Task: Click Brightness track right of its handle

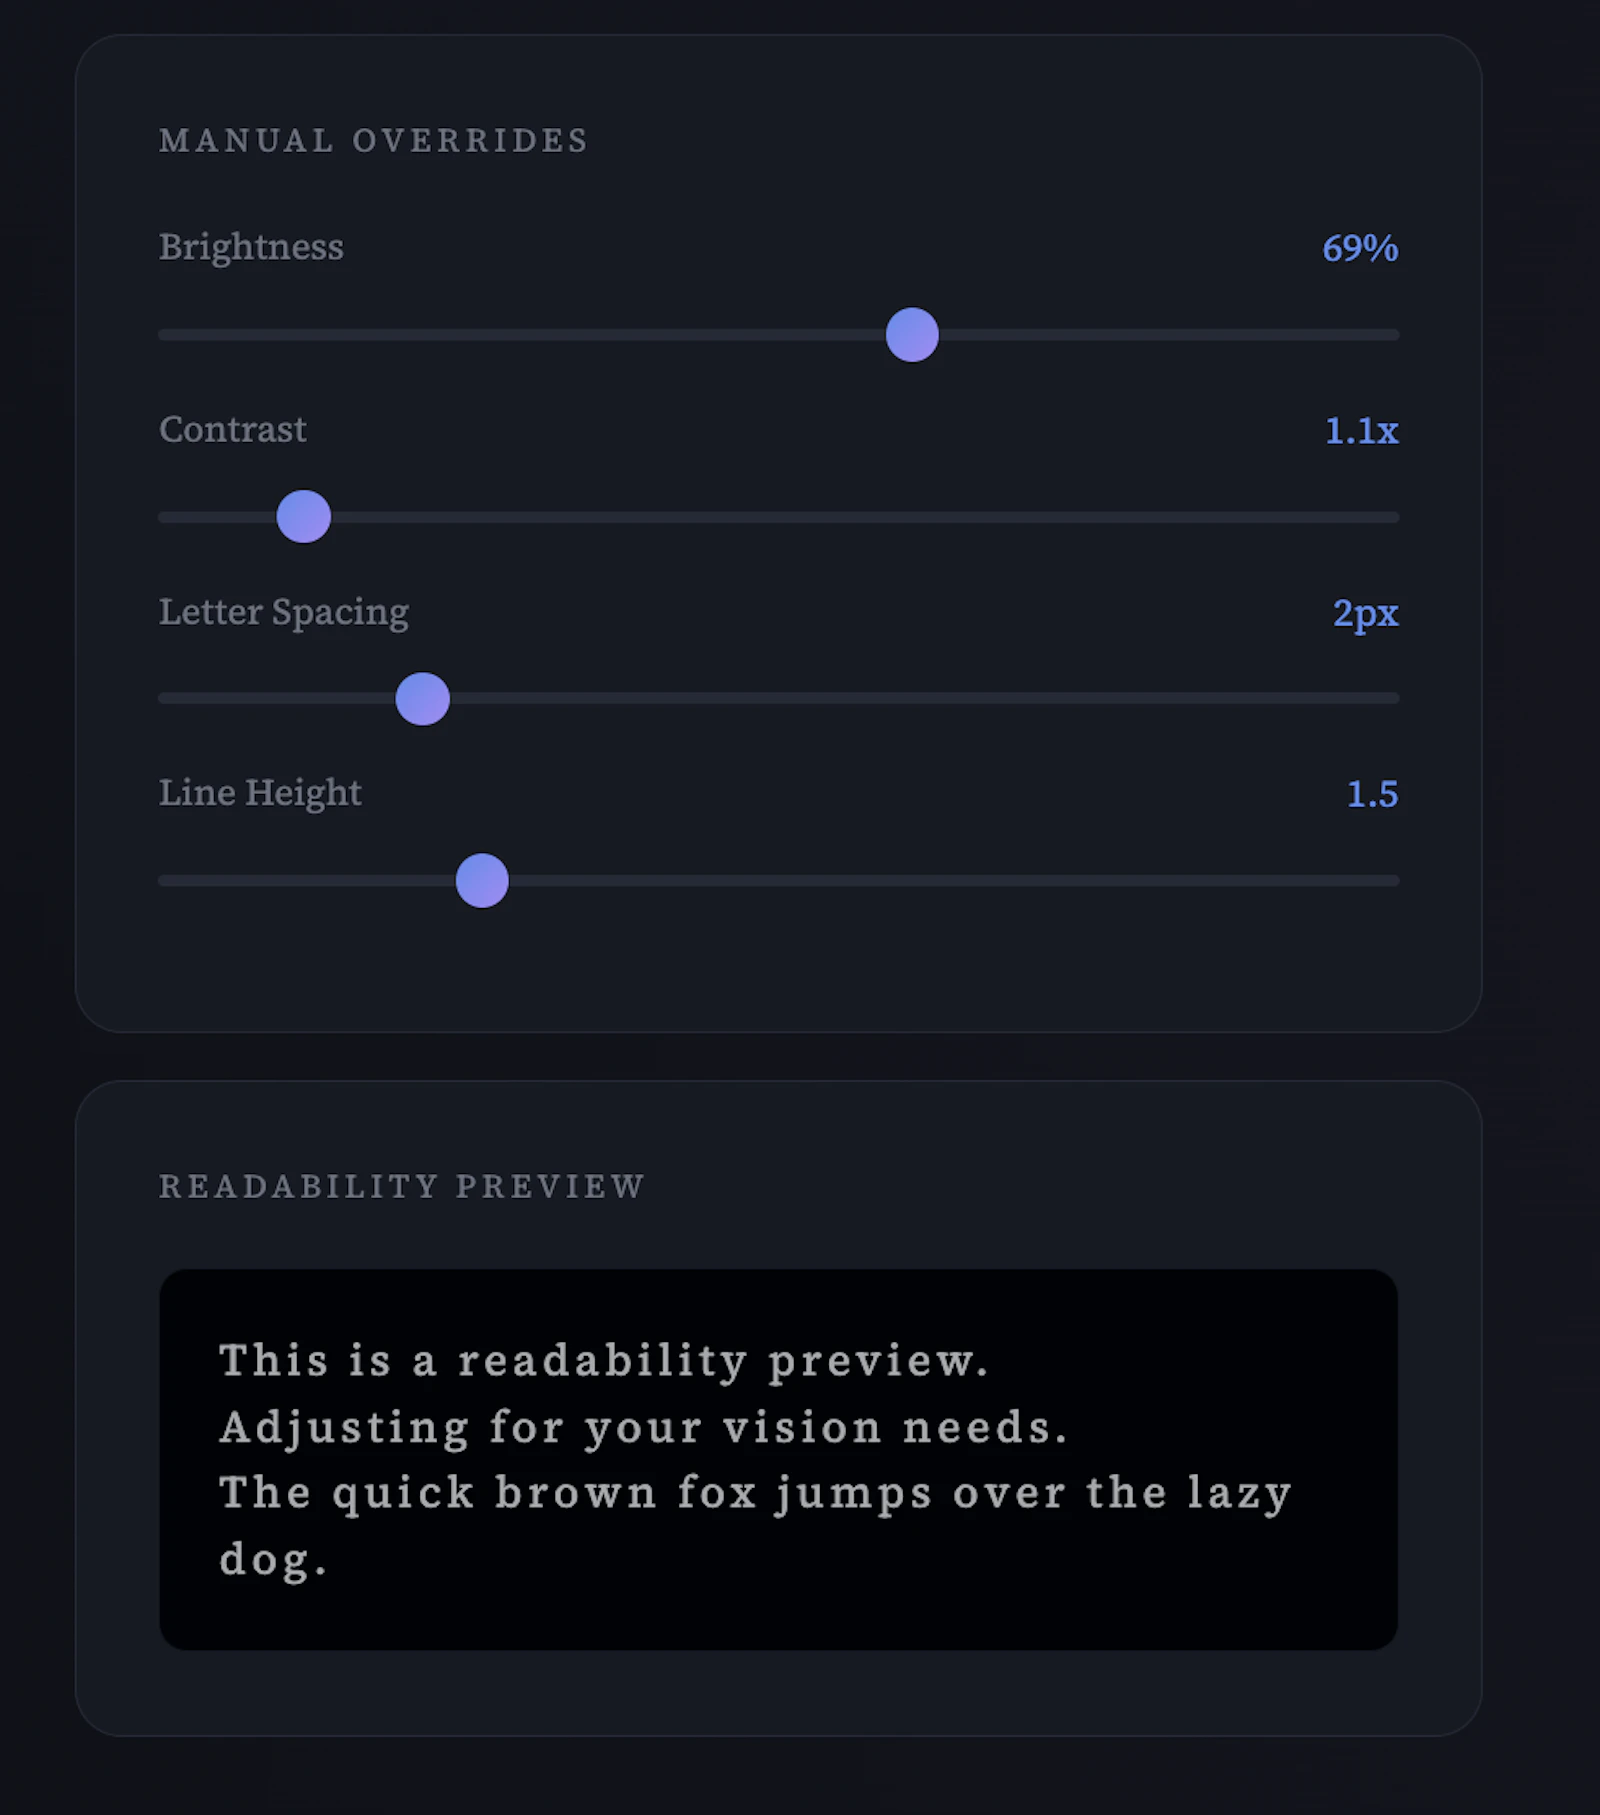Action: pyautogui.click(x=1168, y=335)
